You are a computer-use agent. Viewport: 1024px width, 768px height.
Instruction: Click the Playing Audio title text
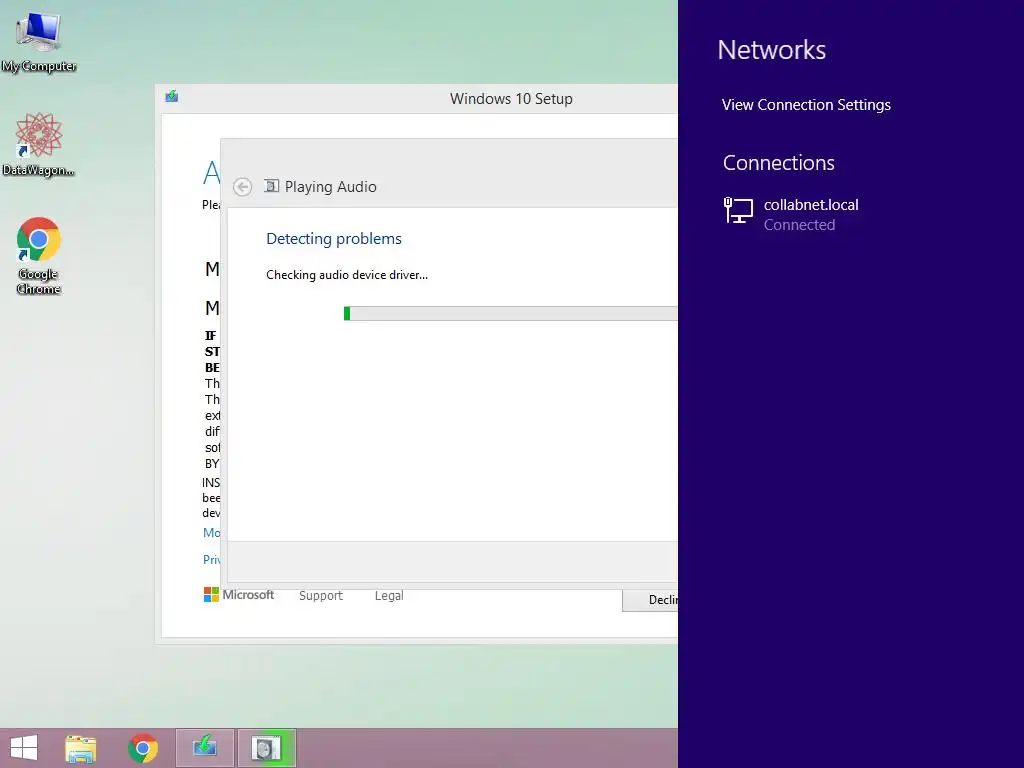[330, 187]
